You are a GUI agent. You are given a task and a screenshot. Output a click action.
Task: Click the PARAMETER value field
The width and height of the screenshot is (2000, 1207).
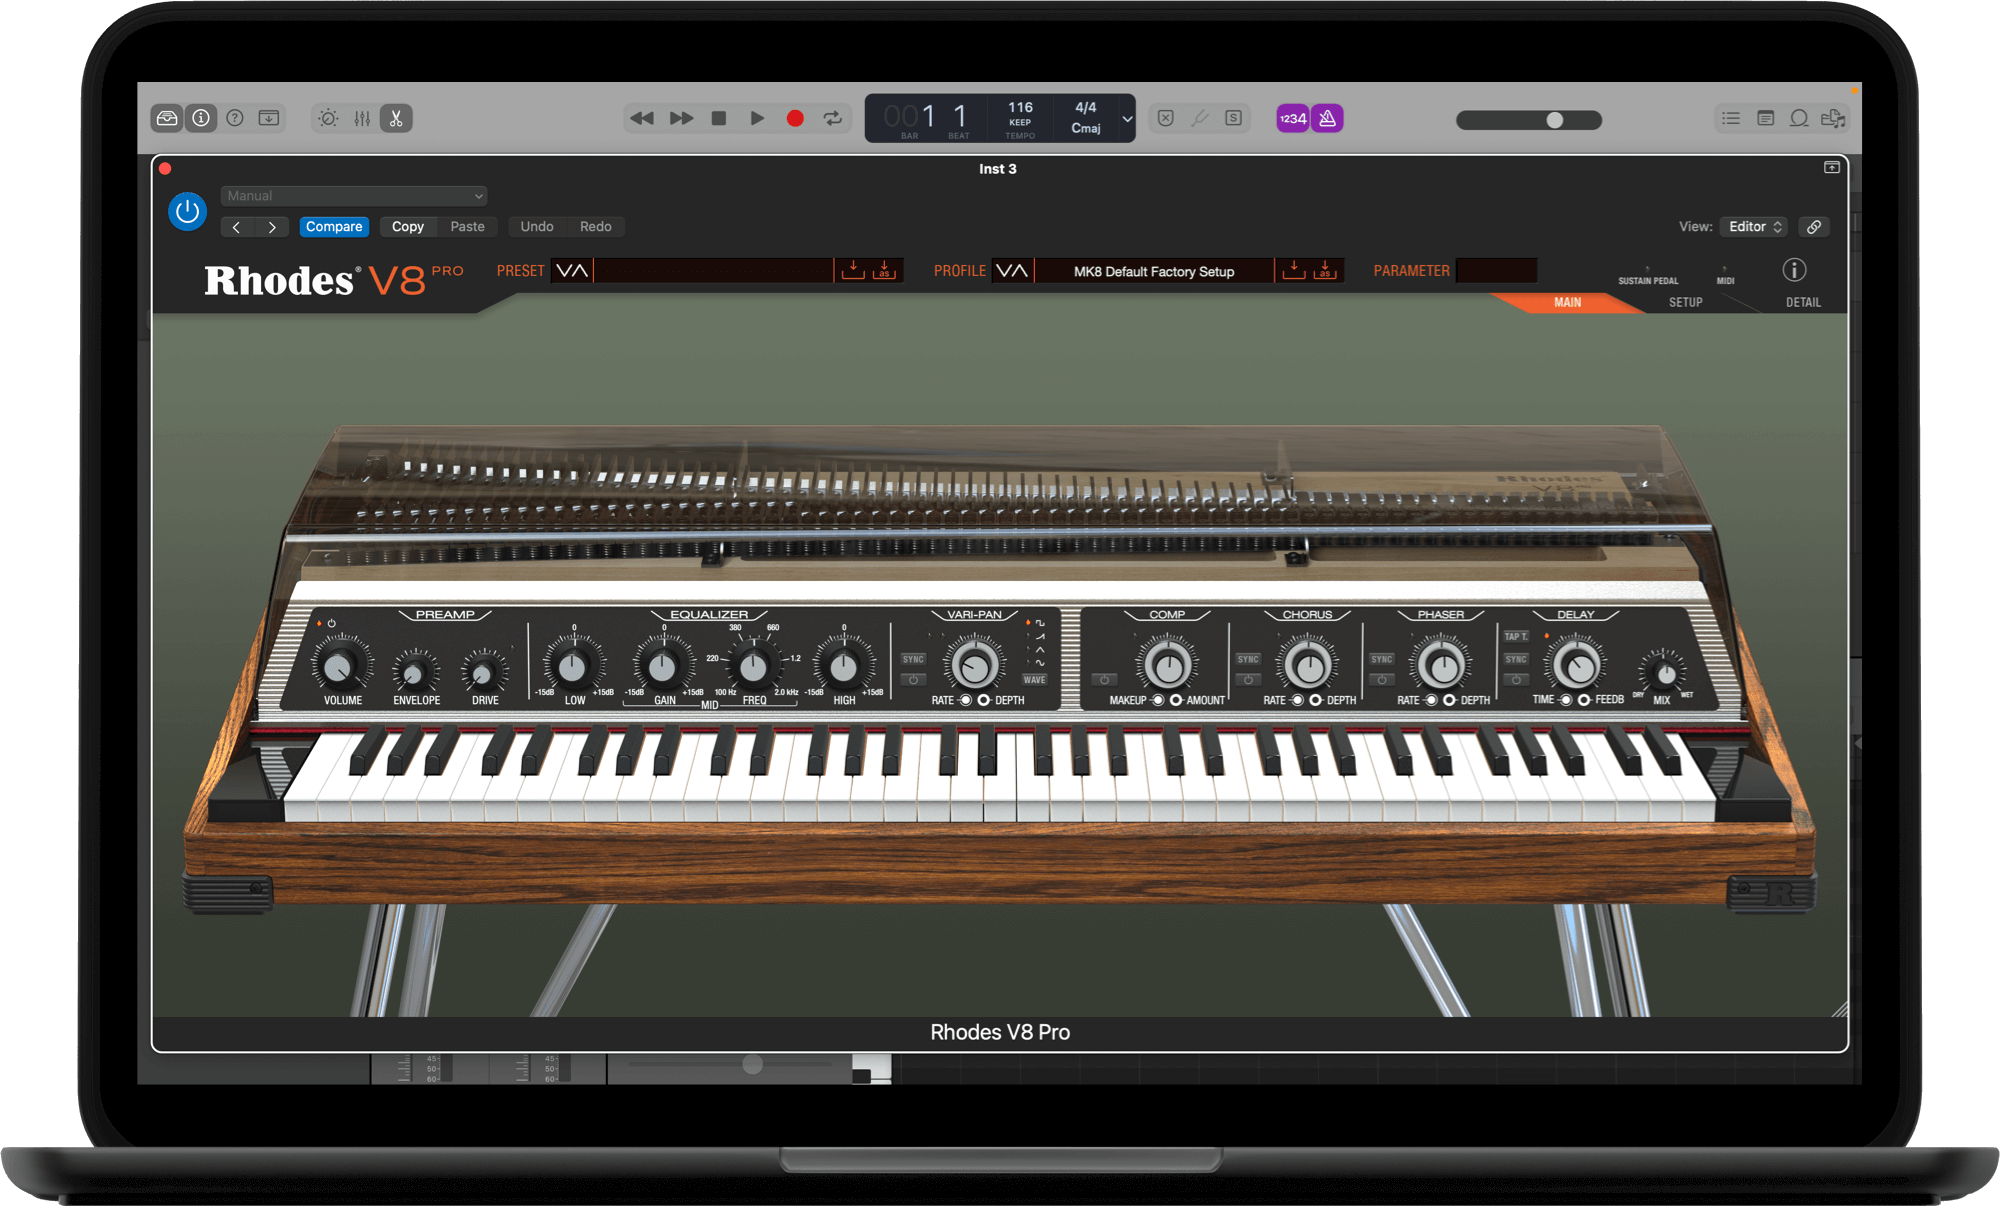pyautogui.click(x=1496, y=271)
